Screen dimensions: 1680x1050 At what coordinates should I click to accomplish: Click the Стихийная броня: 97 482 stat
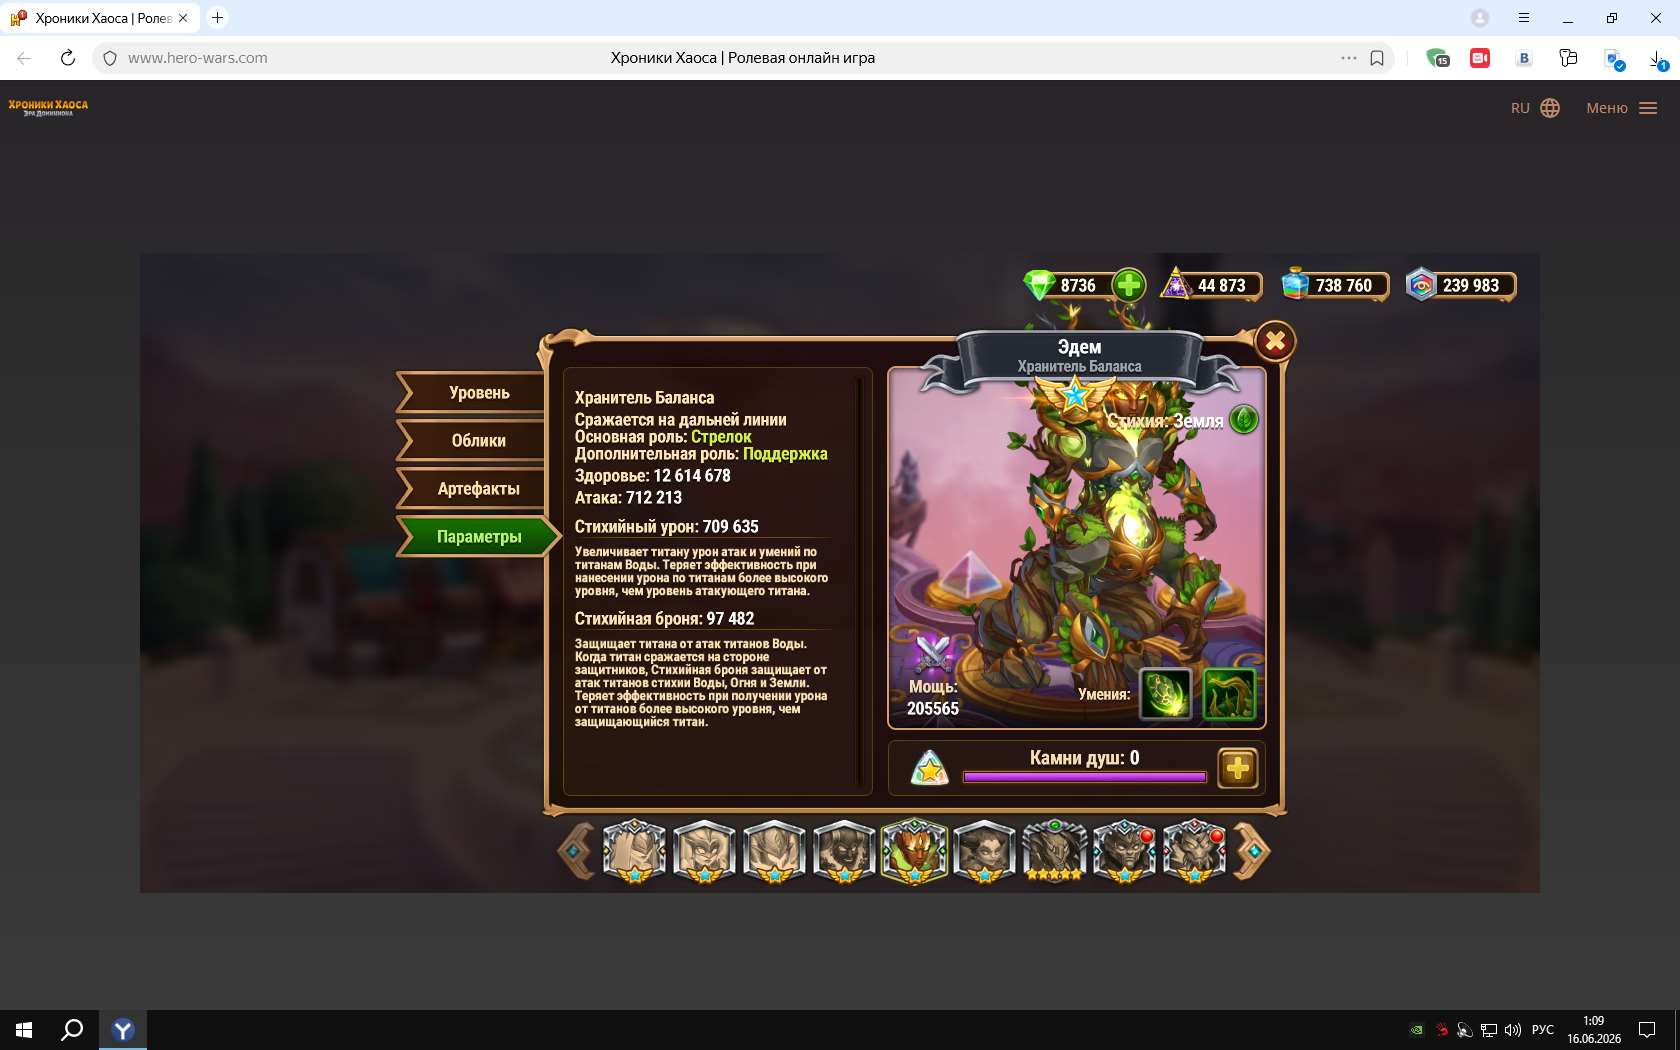[664, 619]
